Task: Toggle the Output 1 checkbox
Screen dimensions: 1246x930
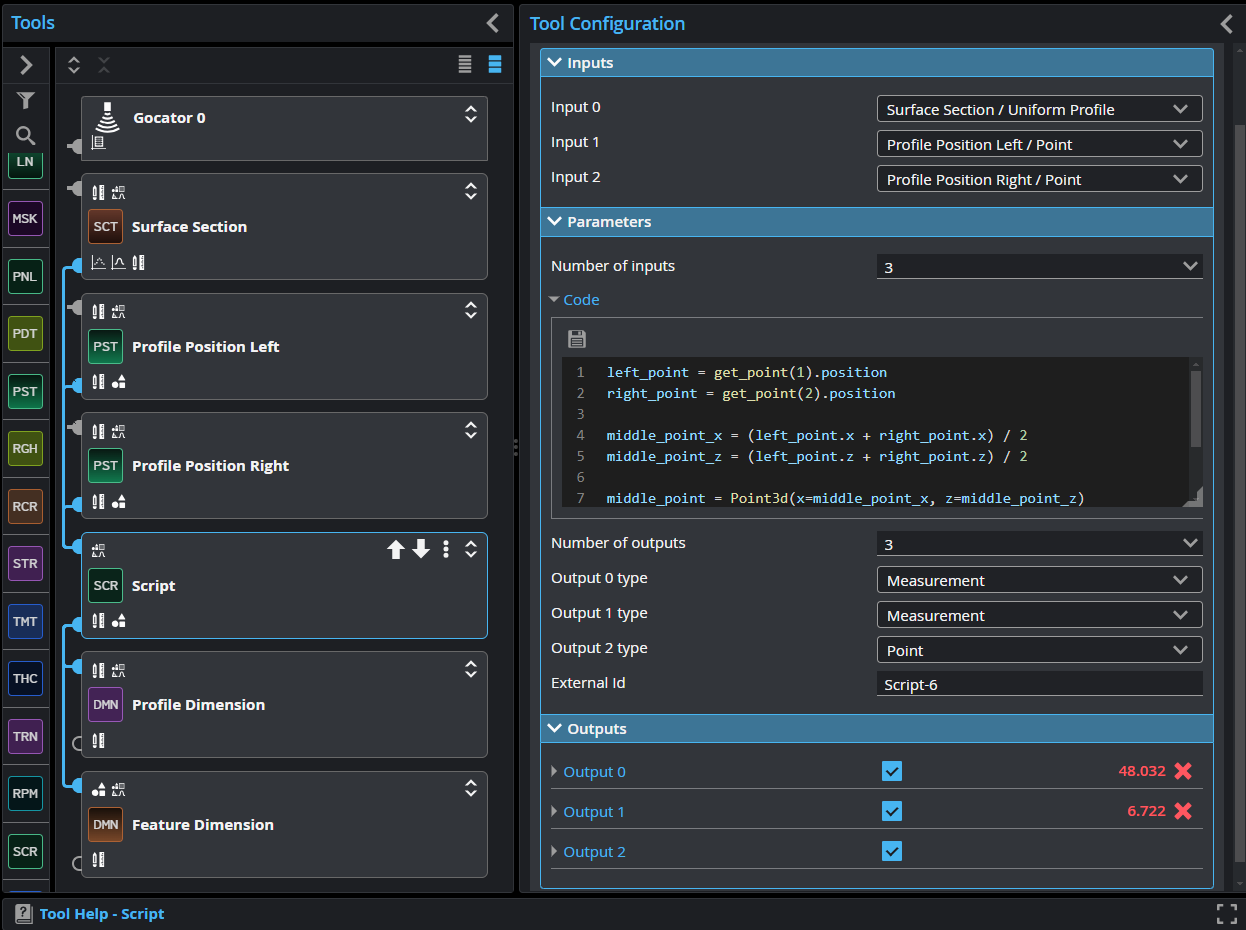Action: (x=892, y=811)
